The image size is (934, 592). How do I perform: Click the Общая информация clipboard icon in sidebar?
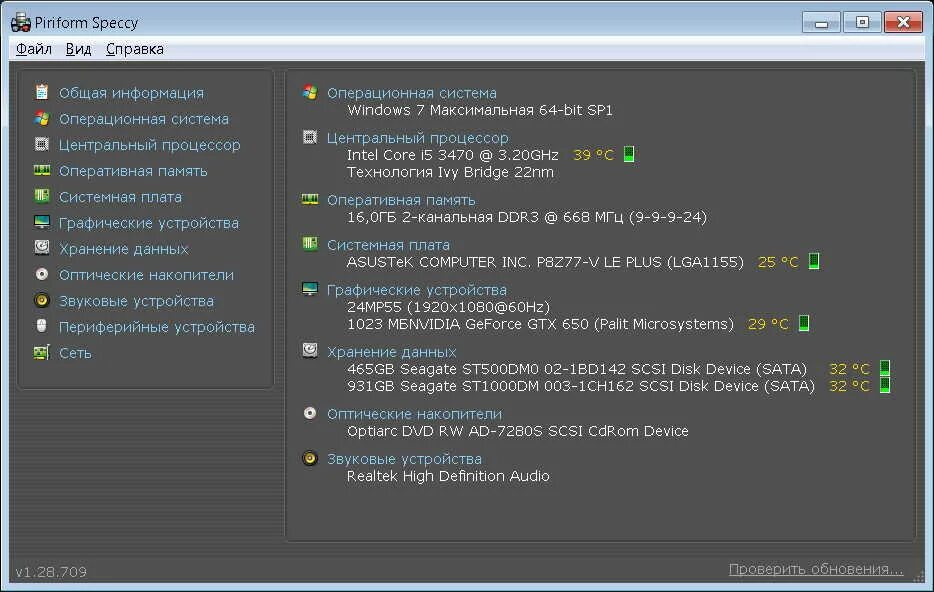coord(42,92)
